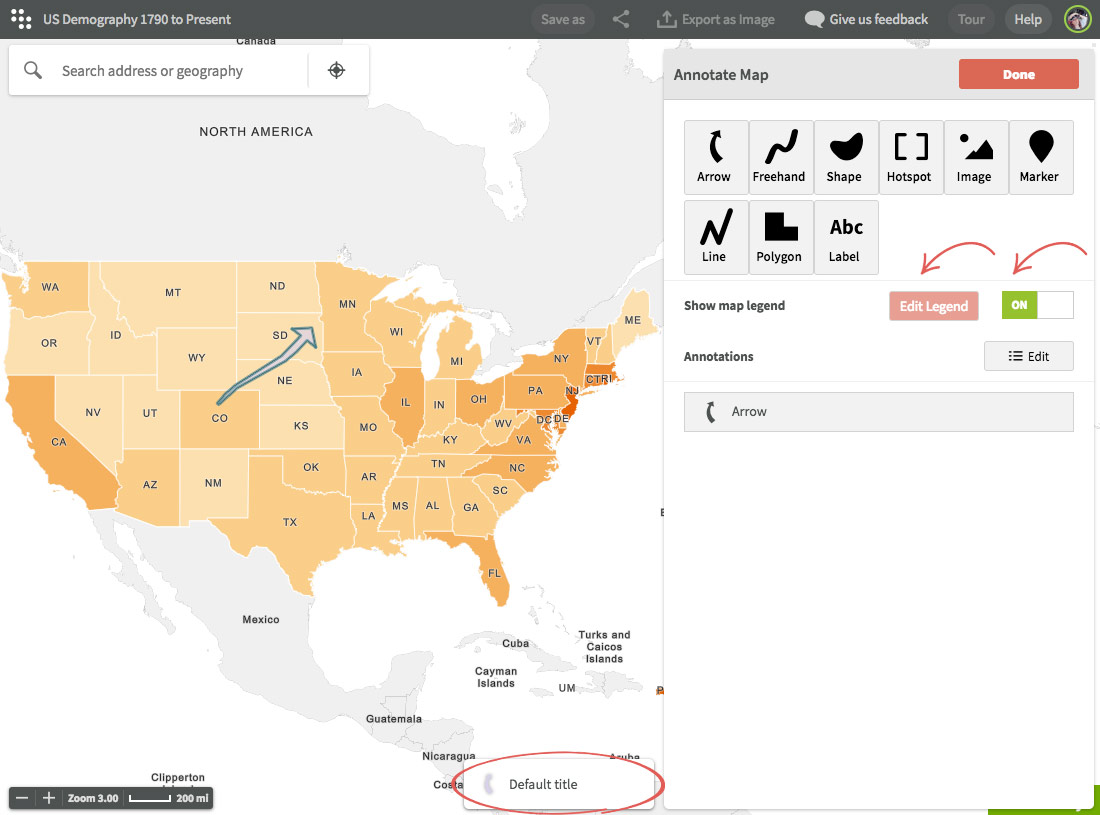Screen dimensions: 1100x815
Task: Click the MT state label
Action: tap(173, 292)
